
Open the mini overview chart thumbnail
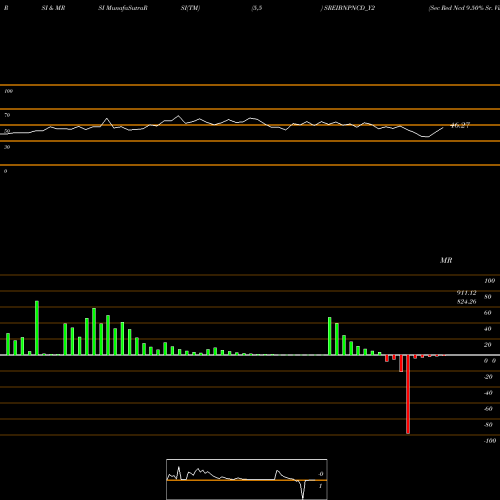click(x=247, y=479)
